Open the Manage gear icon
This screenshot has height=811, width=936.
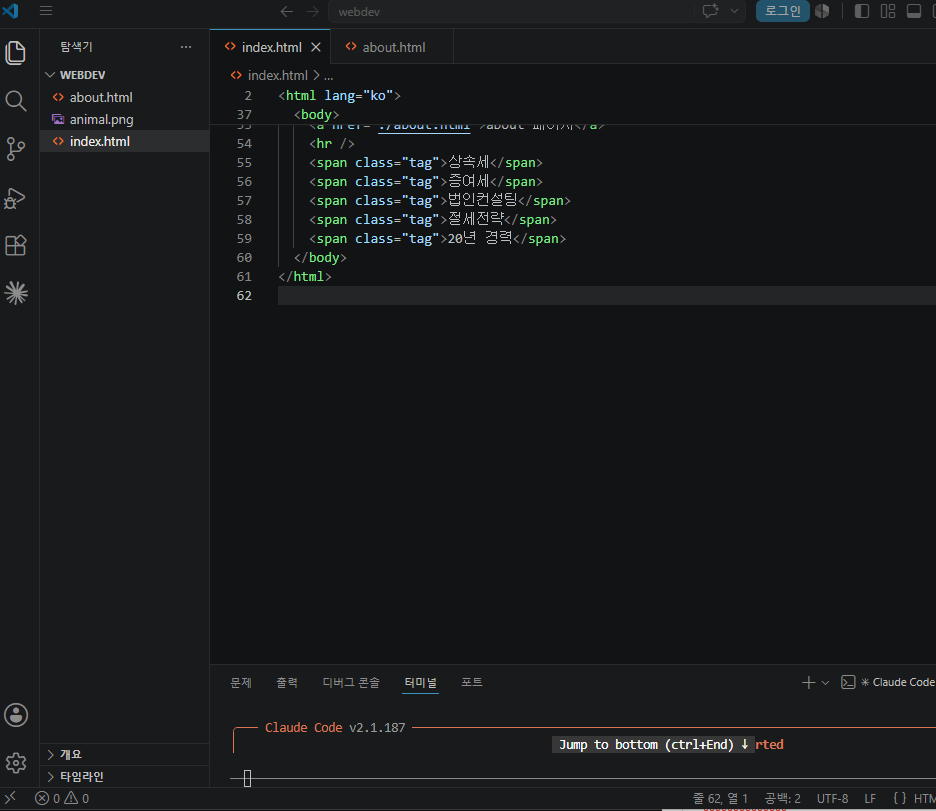(x=16, y=763)
